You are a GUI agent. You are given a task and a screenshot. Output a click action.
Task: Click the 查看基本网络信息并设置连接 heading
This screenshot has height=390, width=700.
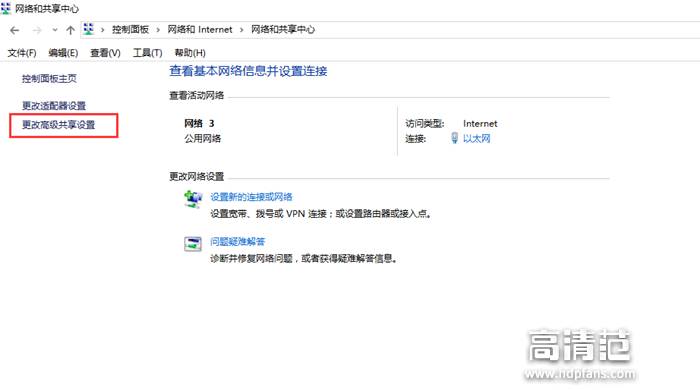[x=248, y=71]
